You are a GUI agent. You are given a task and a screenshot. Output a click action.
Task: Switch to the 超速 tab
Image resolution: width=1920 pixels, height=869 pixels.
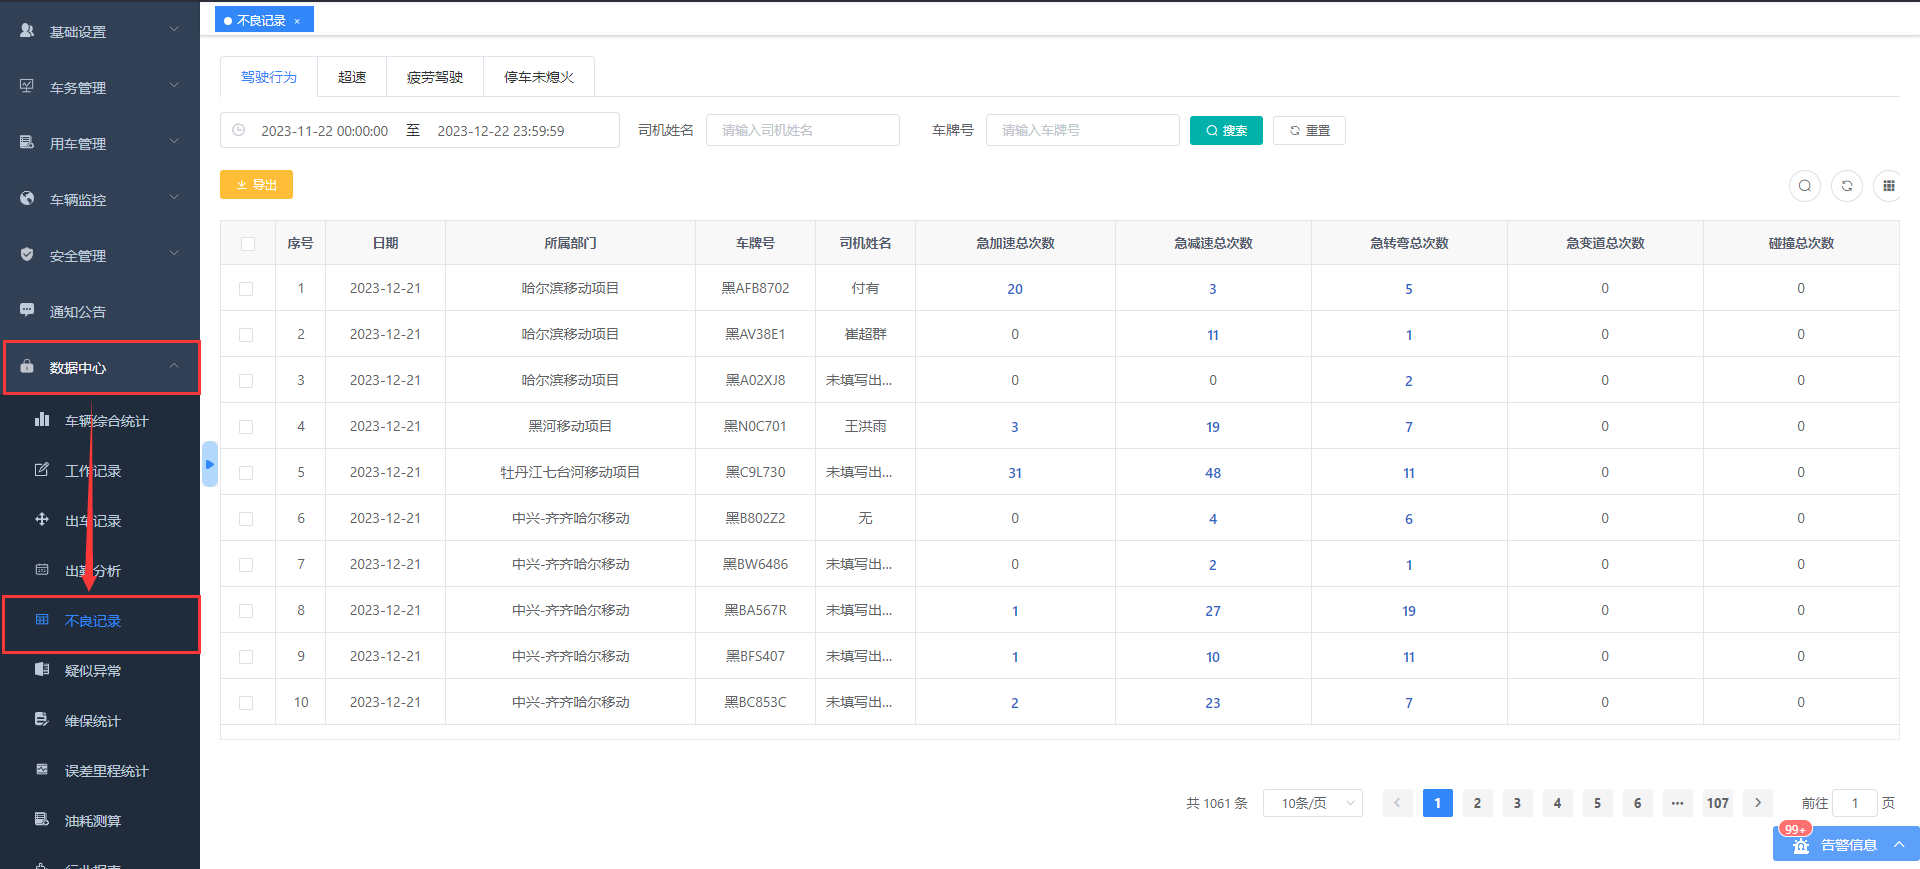352,77
